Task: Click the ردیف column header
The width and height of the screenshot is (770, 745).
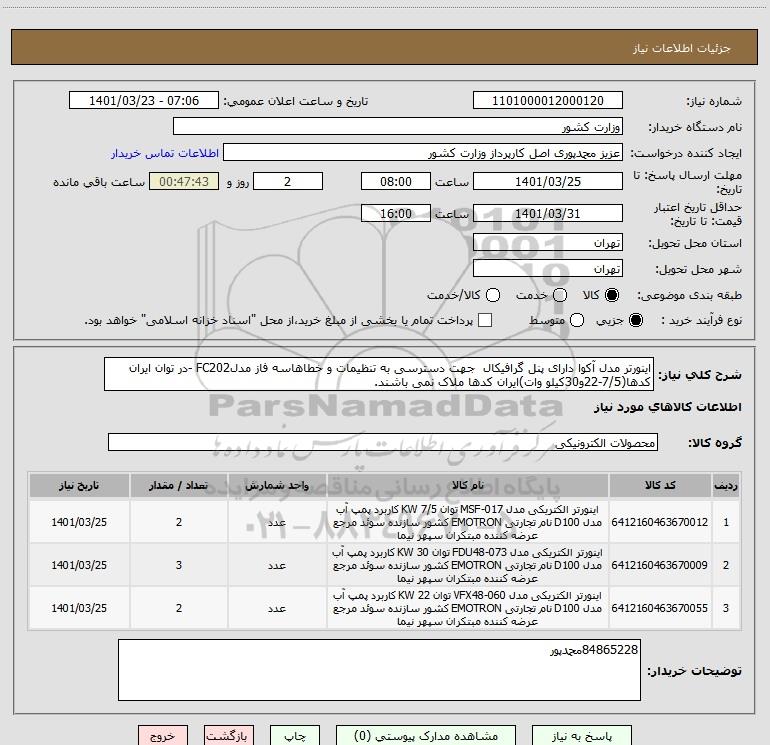Action: point(726,486)
